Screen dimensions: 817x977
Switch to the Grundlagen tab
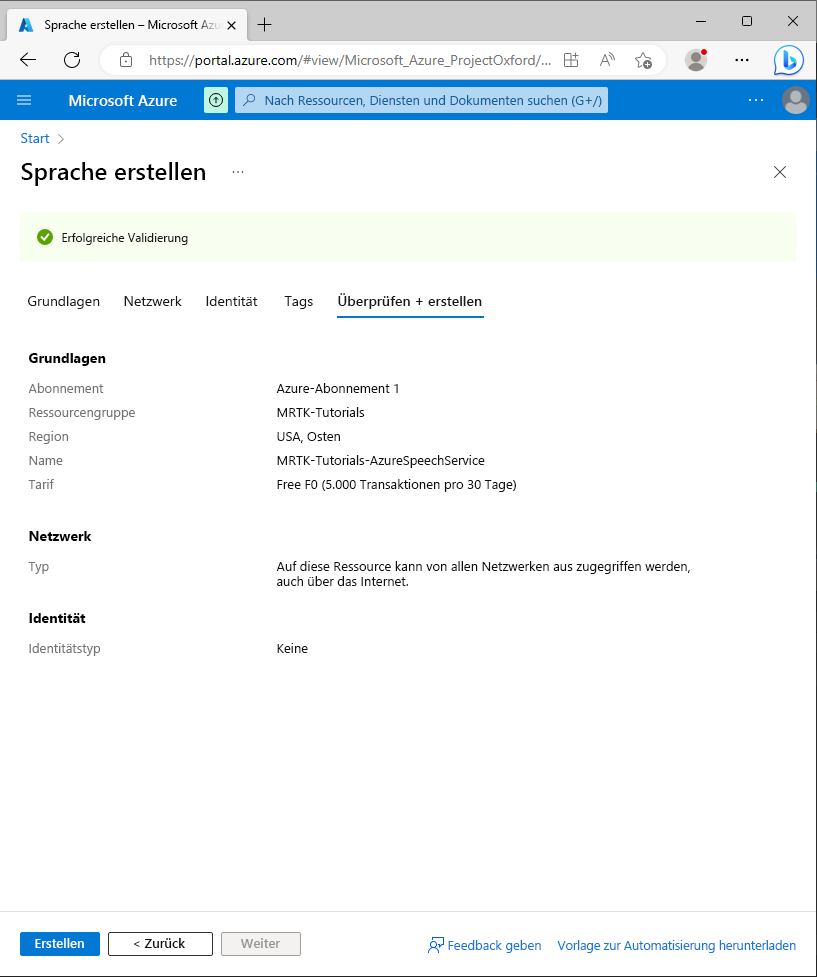click(x=64, y=302)
